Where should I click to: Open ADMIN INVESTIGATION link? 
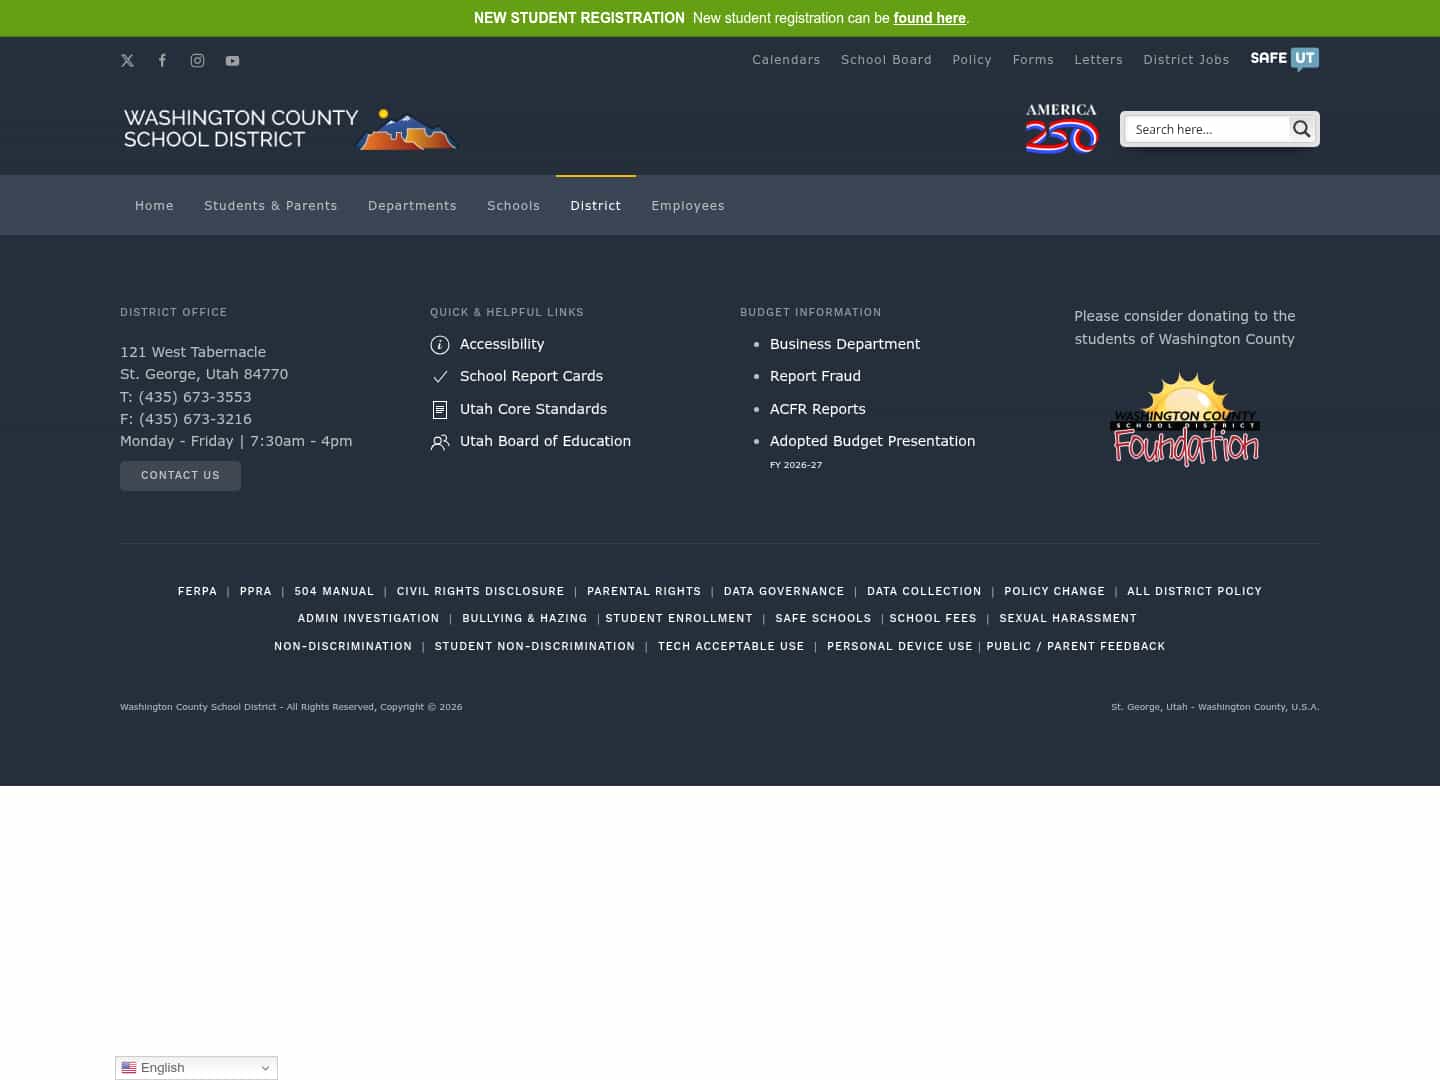pyautogui.click(x=368, y=619)
